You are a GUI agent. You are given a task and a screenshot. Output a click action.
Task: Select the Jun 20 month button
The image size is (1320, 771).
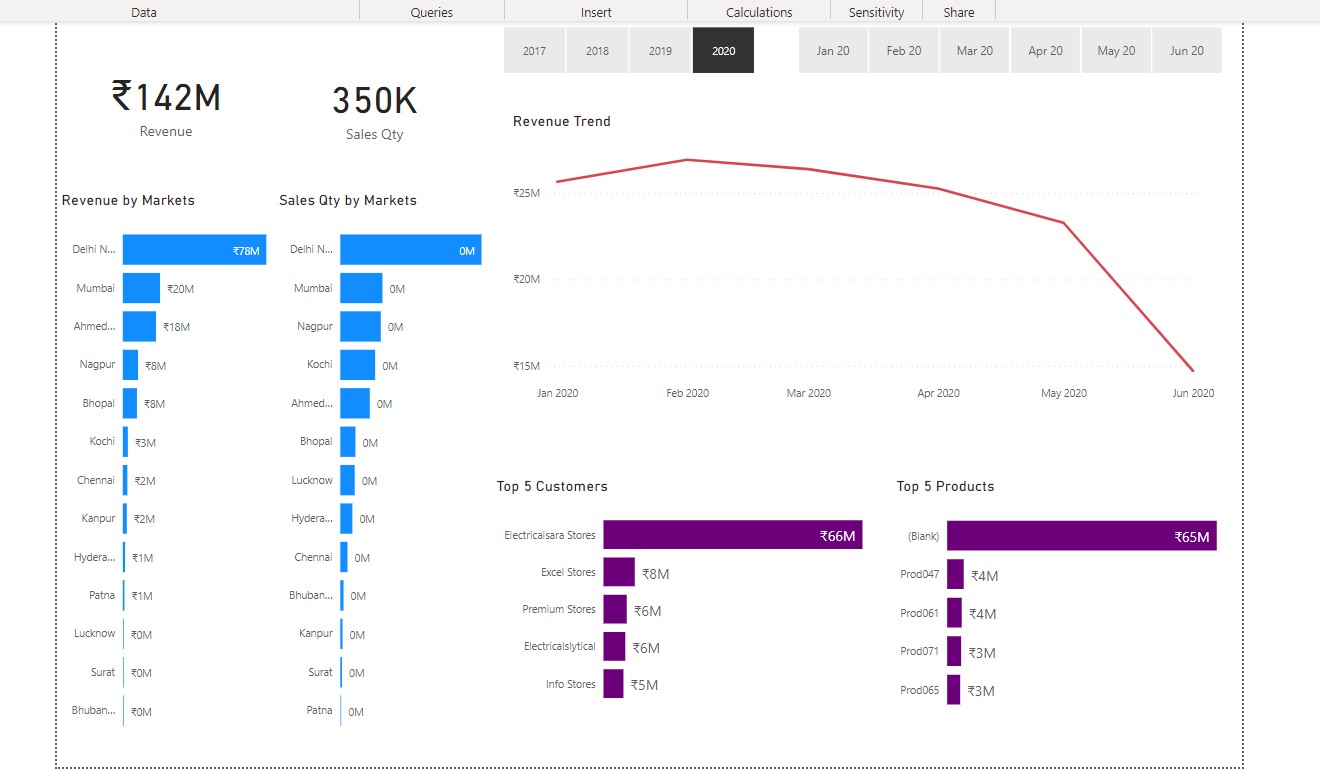1187,49
